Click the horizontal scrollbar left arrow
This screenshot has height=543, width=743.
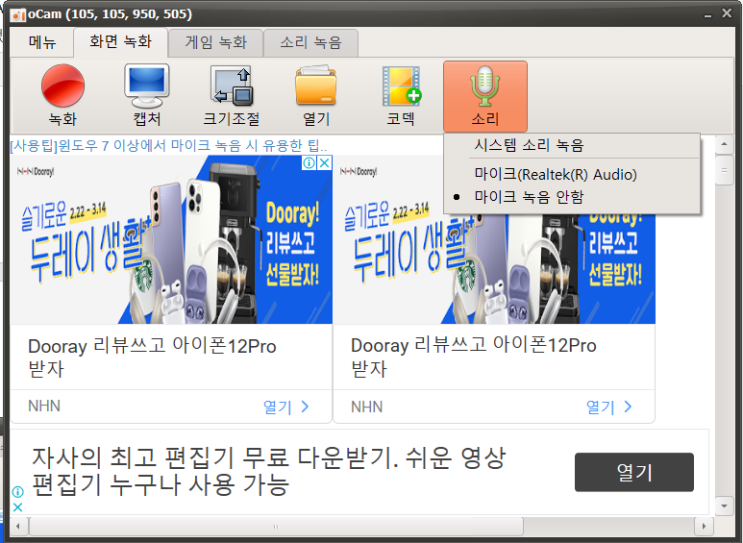(18, 526)
